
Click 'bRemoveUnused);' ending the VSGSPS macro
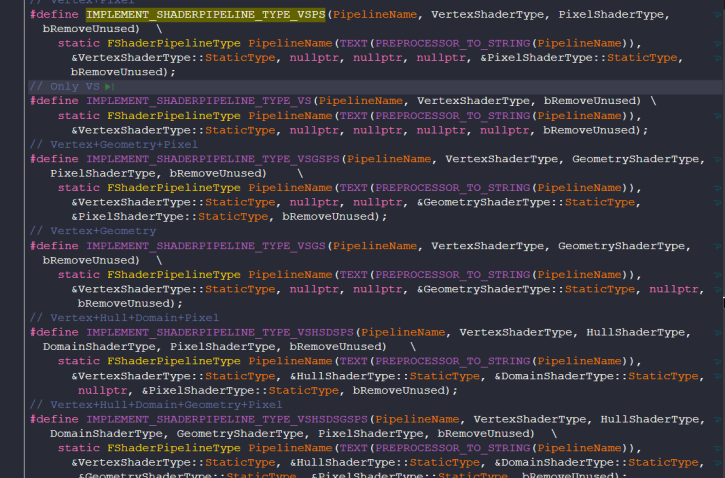pyautogui.click(x=335, y=217)
